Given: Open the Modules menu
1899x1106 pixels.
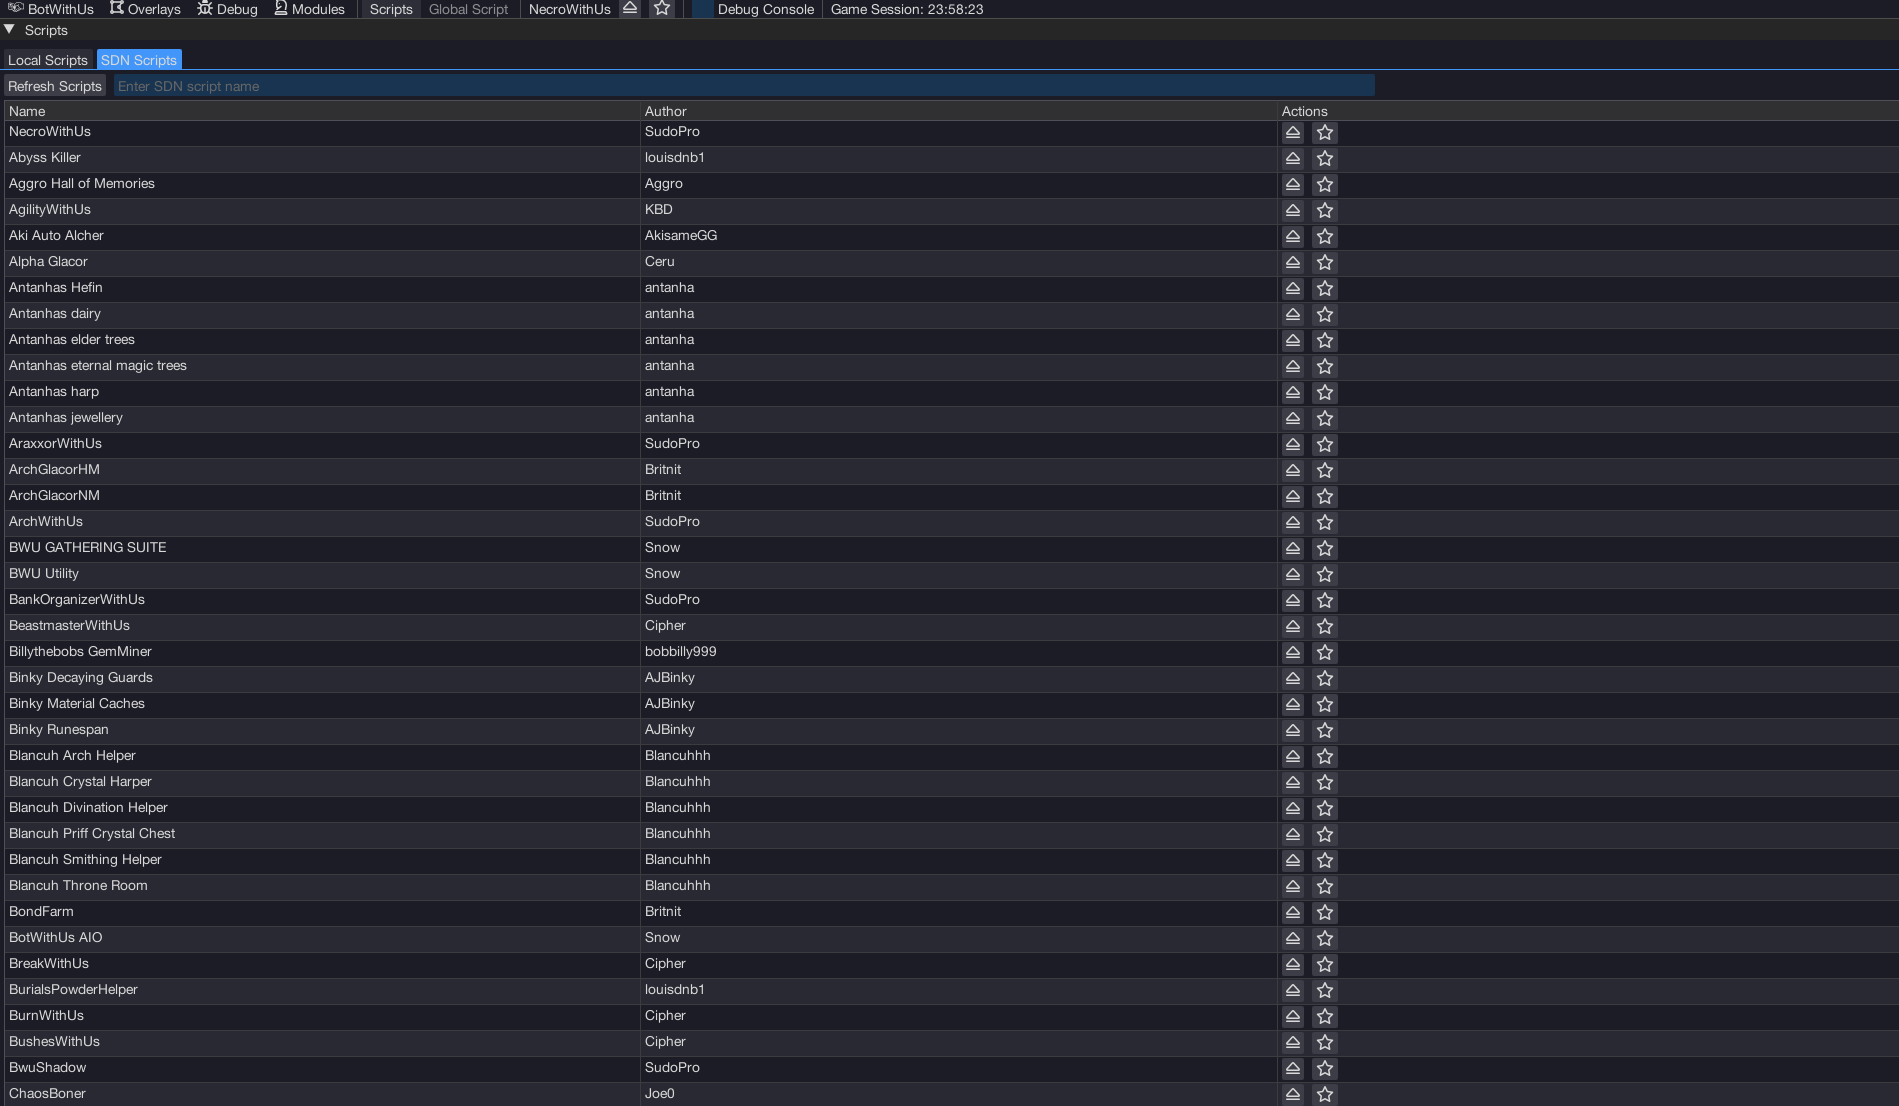Looking at the screenshot, I should point(309,9).
